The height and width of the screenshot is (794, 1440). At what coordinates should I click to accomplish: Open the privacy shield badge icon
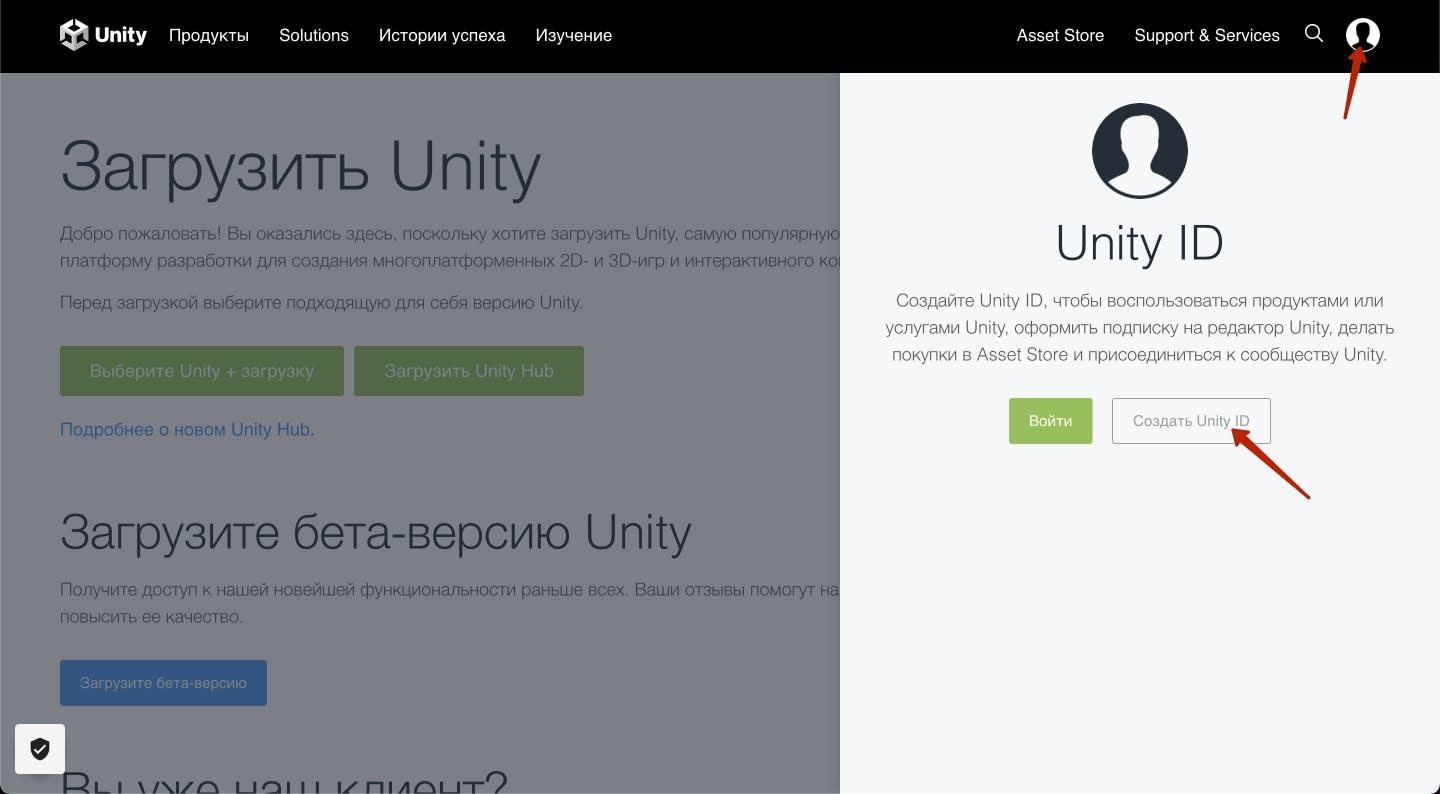tap(40, 749)
